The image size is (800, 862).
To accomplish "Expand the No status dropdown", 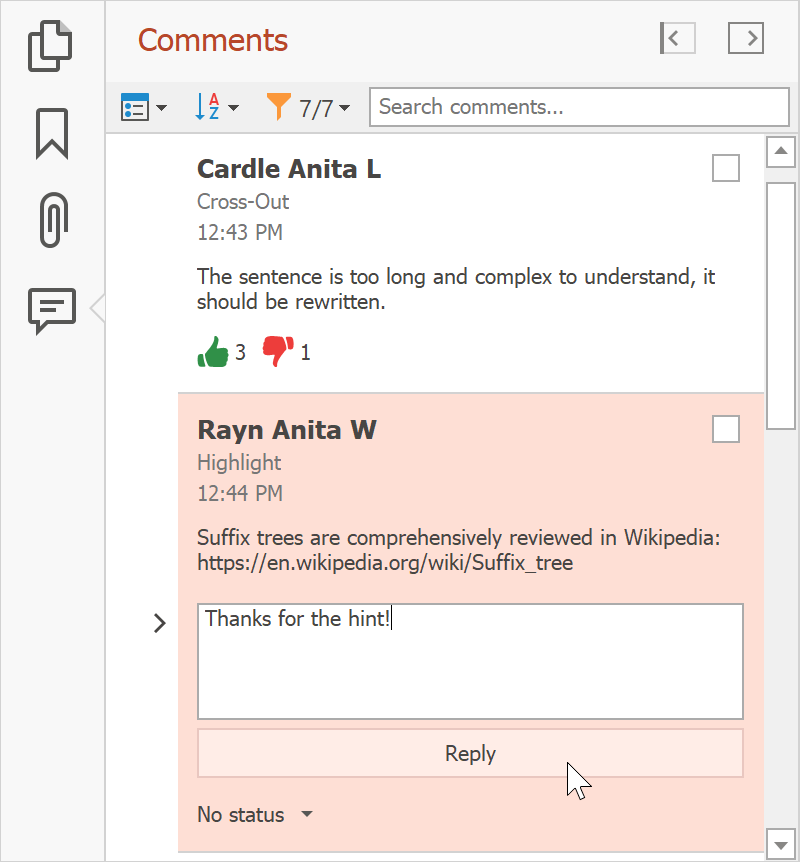I will coord(255,815).
